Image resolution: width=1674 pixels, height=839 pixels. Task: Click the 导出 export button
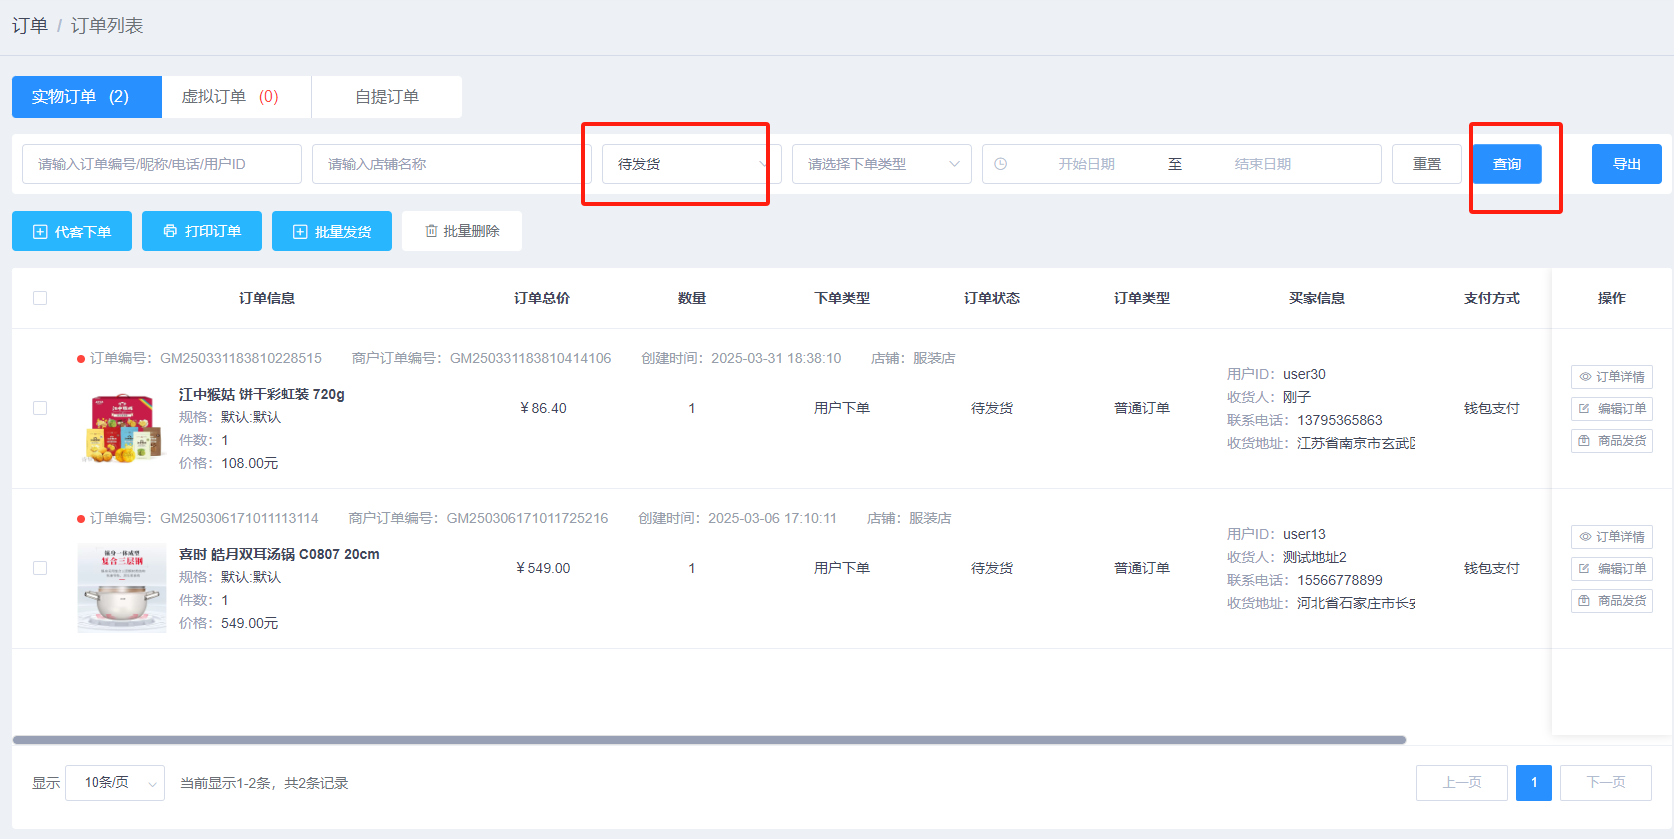click(x=1626, y=164)
